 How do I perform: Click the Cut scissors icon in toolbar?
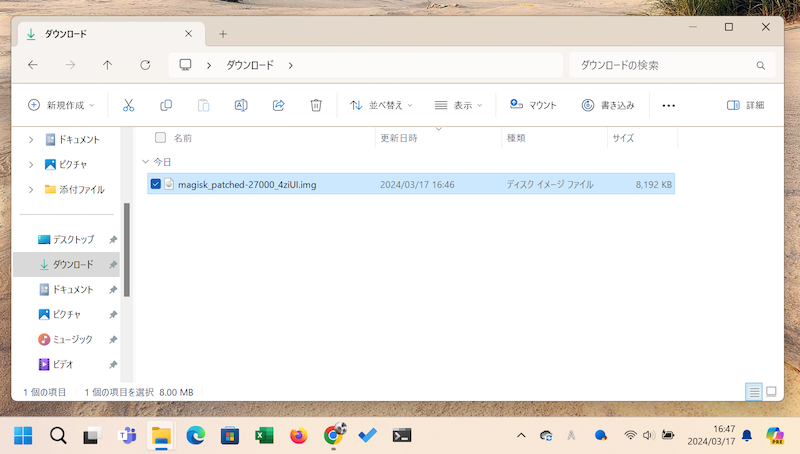pos(128,105)
